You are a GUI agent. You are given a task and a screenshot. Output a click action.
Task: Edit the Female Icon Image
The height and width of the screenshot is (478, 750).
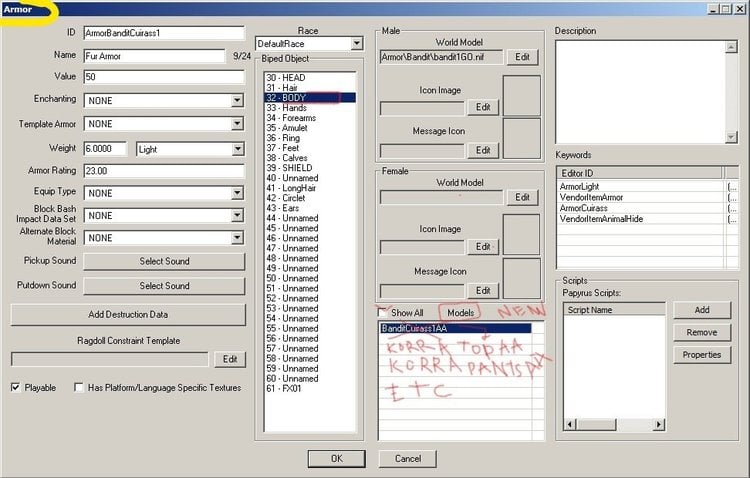pyautogui.click(x=483, y=247)
